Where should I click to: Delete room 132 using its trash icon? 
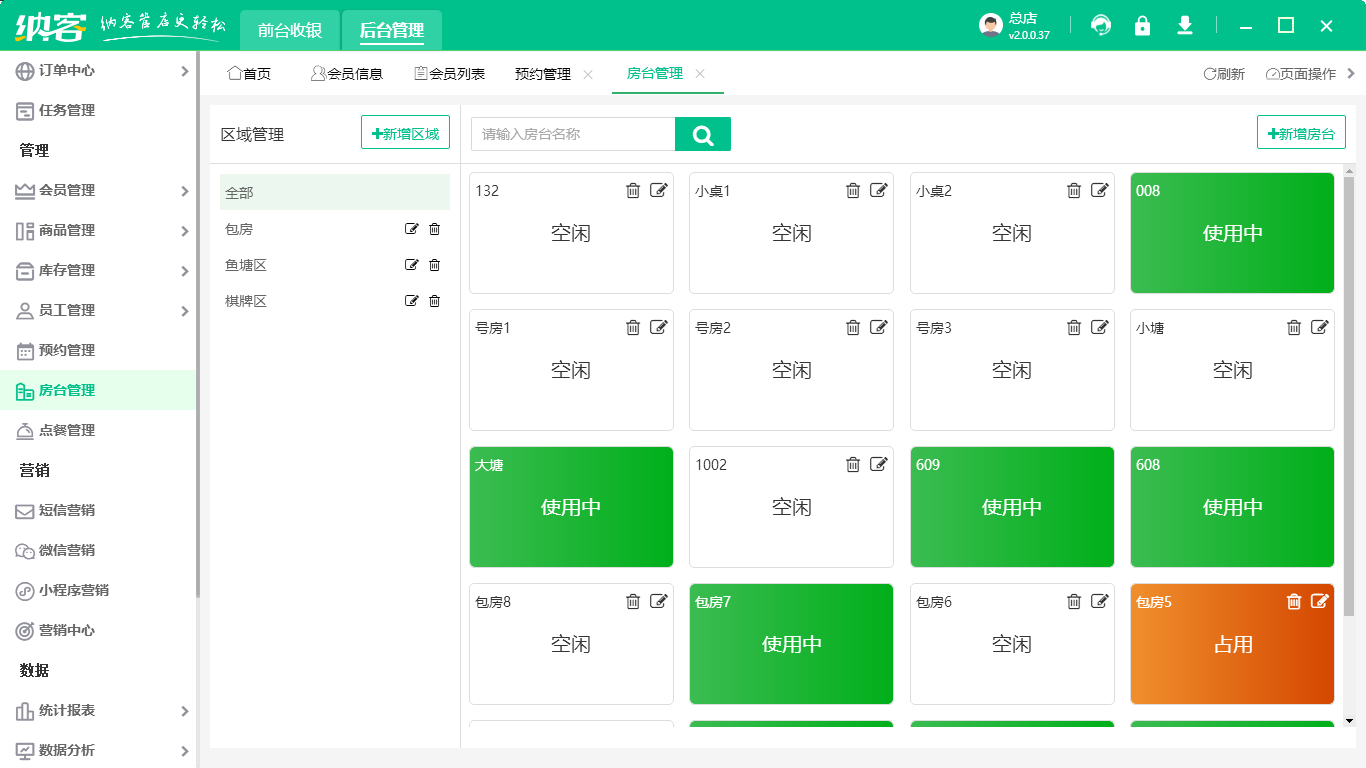pos(633,190)
